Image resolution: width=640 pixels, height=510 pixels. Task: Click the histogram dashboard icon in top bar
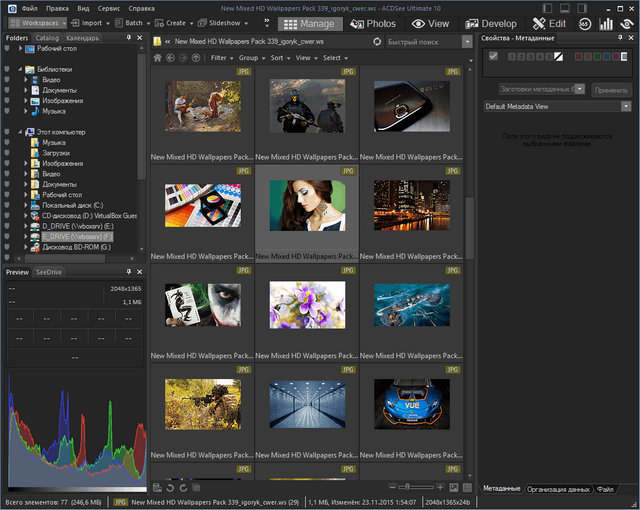605,22
